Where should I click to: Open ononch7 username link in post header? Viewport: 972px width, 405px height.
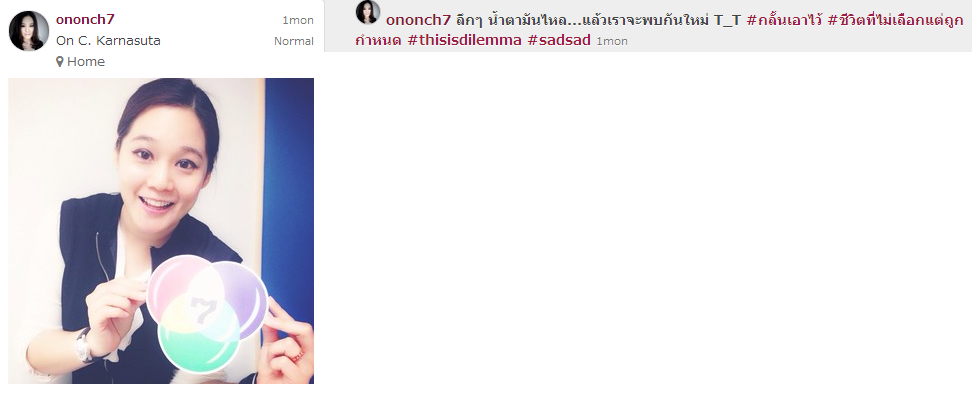coord(85,19)
